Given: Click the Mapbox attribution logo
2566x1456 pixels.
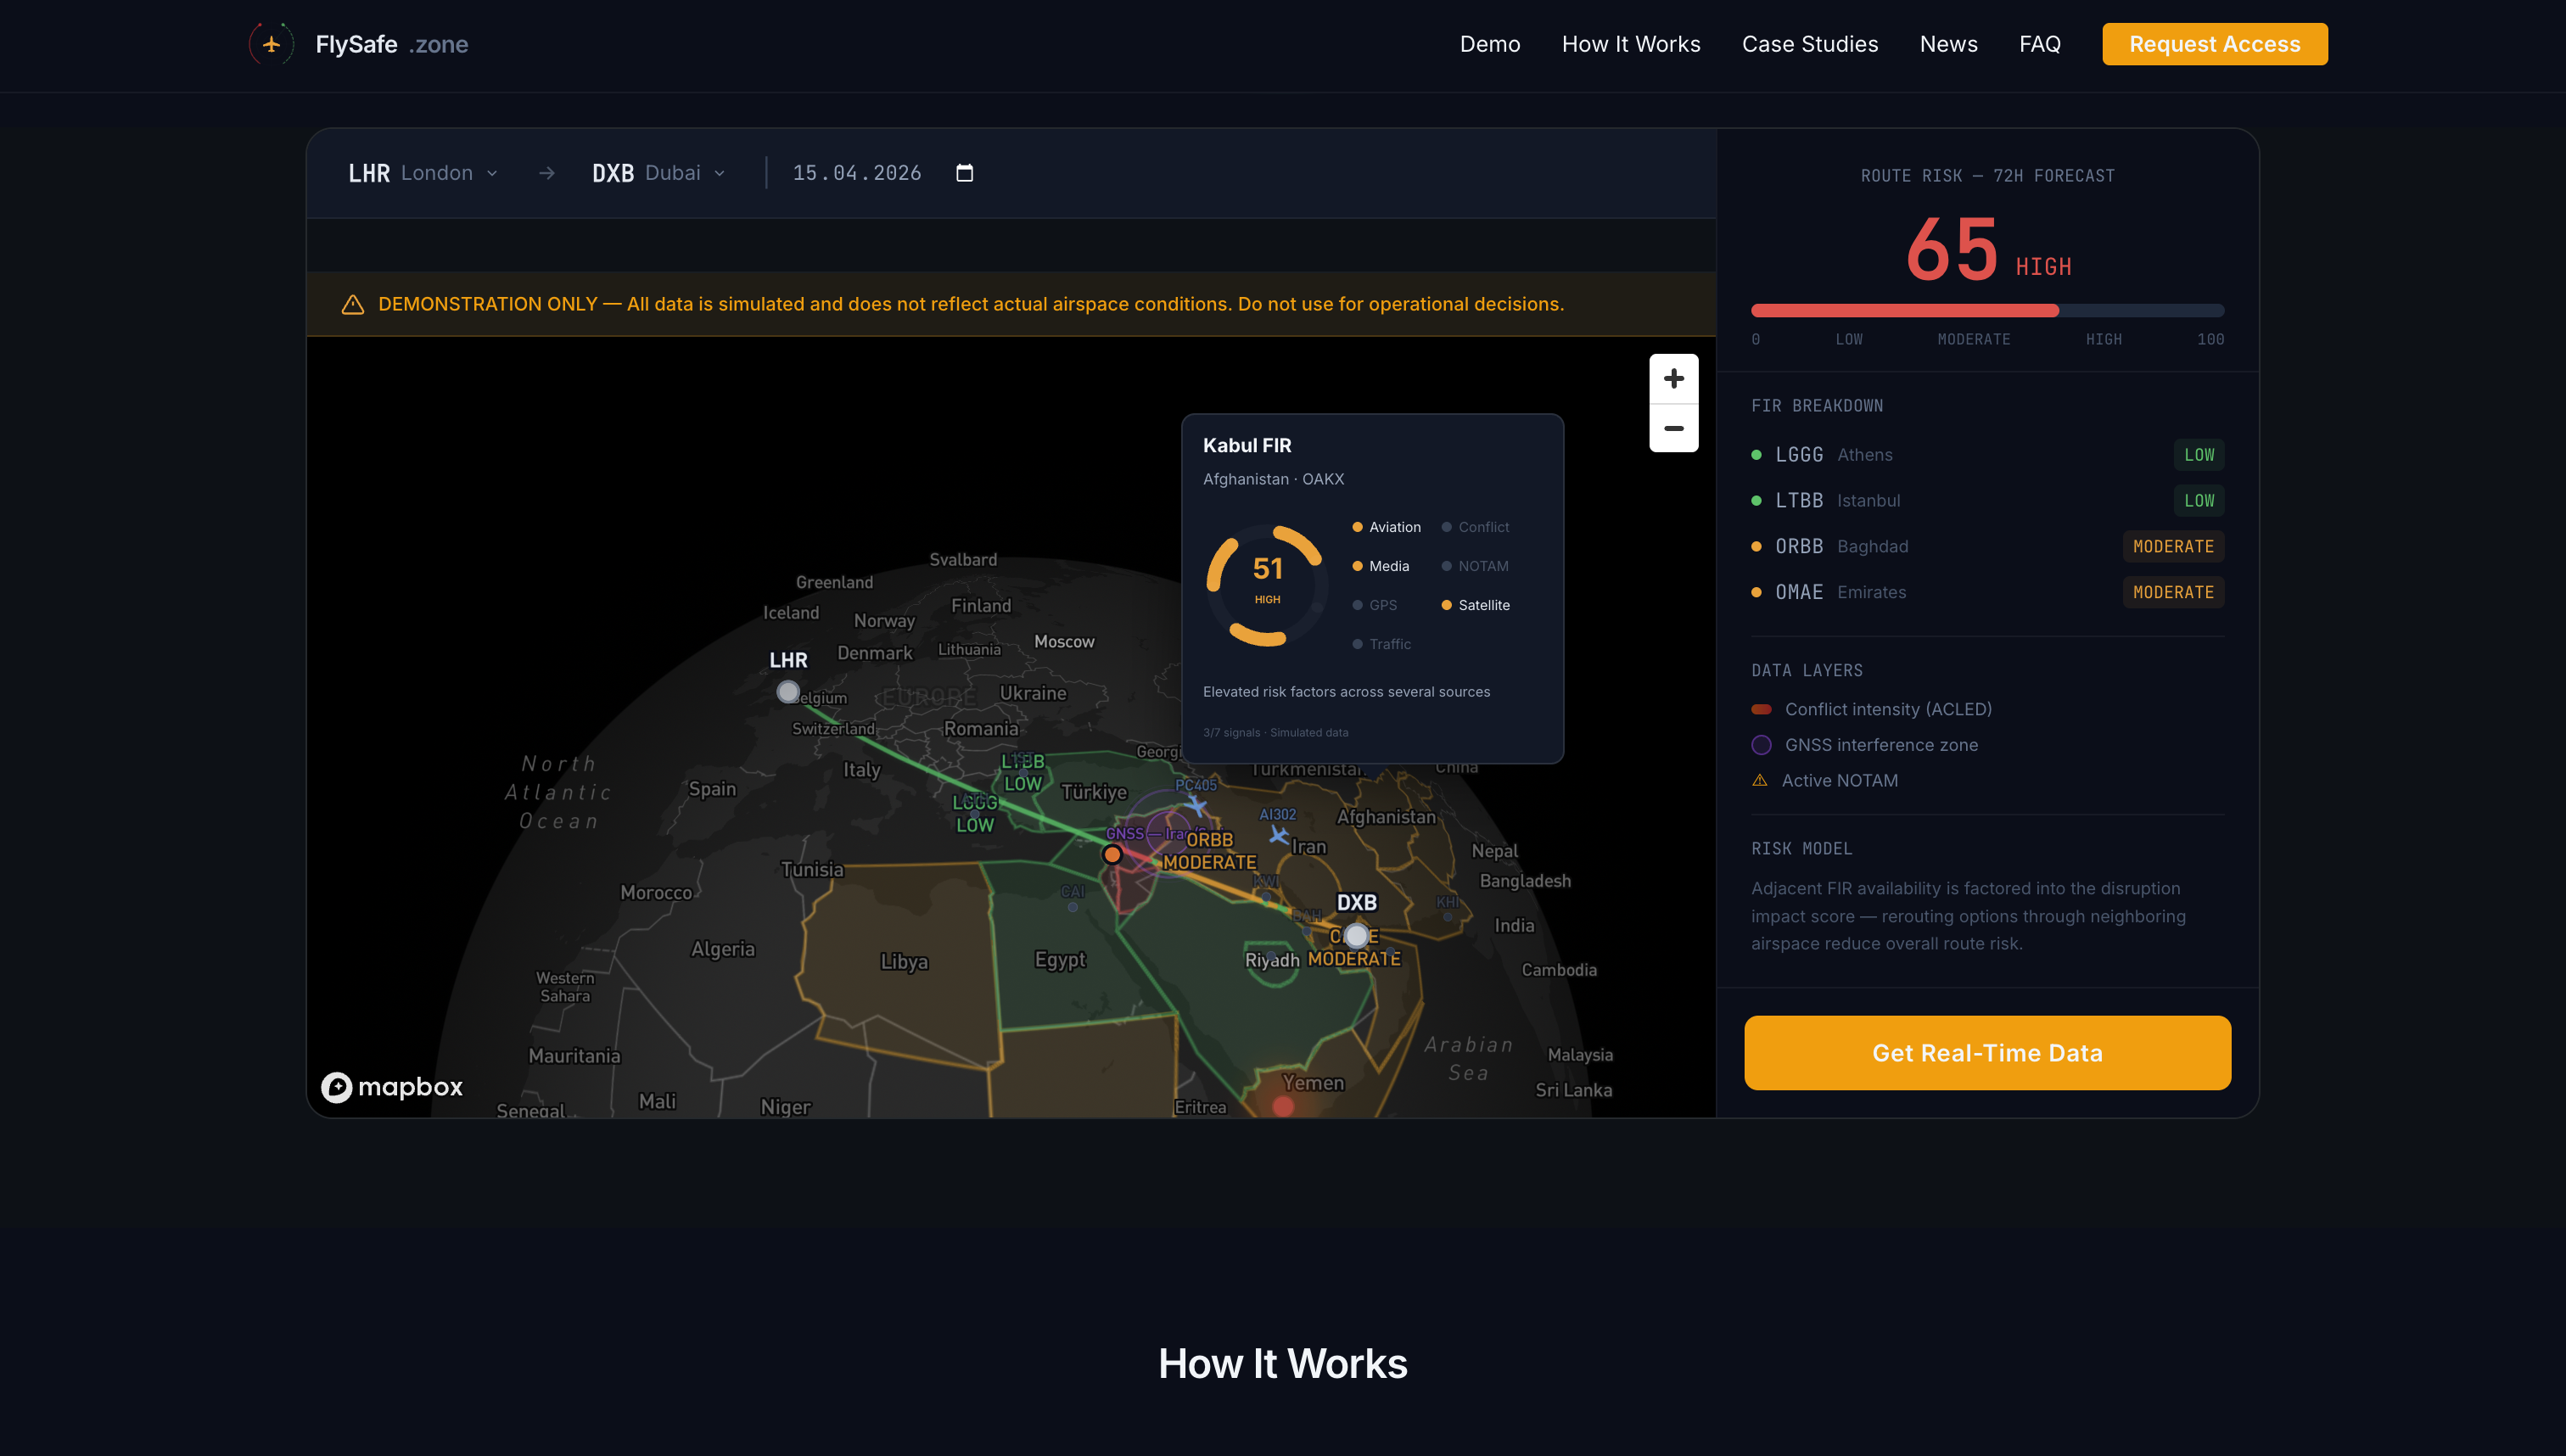Looking at the screenshot, I should [390, 1087].
